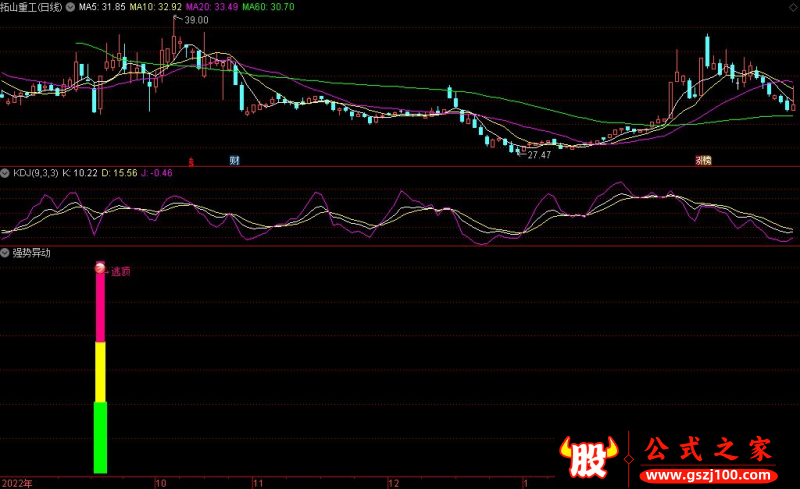Click the 强势异动 indicator panel circle icon
This screenshot has height=489, width=800.
point(6,253)
